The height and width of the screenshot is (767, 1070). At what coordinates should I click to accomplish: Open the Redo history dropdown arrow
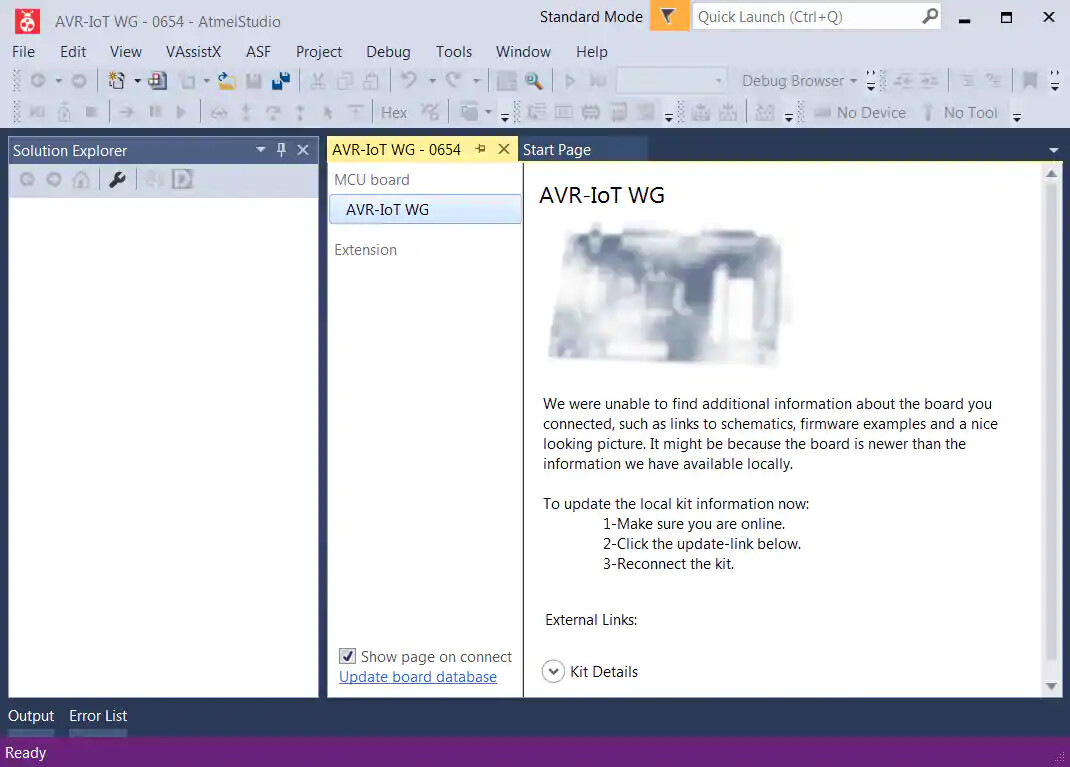(x=476, y=81)
